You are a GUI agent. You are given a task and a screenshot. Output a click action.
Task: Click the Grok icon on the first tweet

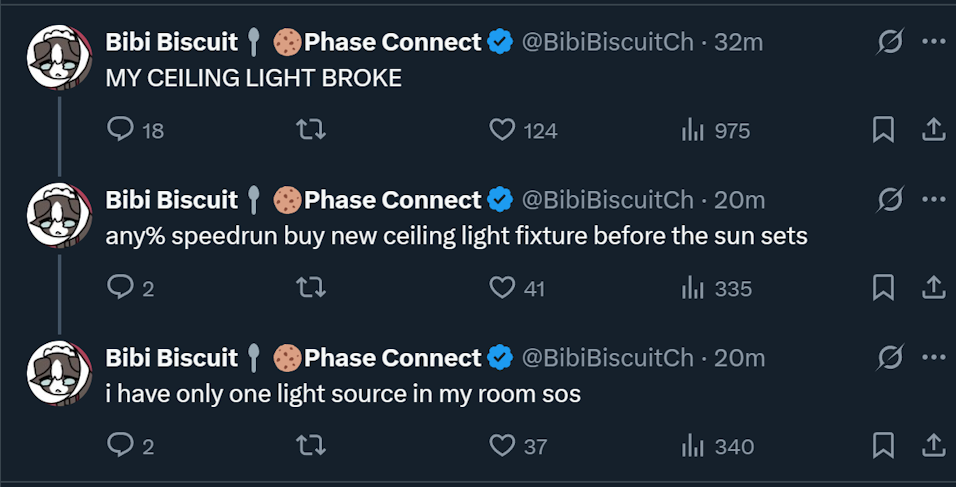887,42
